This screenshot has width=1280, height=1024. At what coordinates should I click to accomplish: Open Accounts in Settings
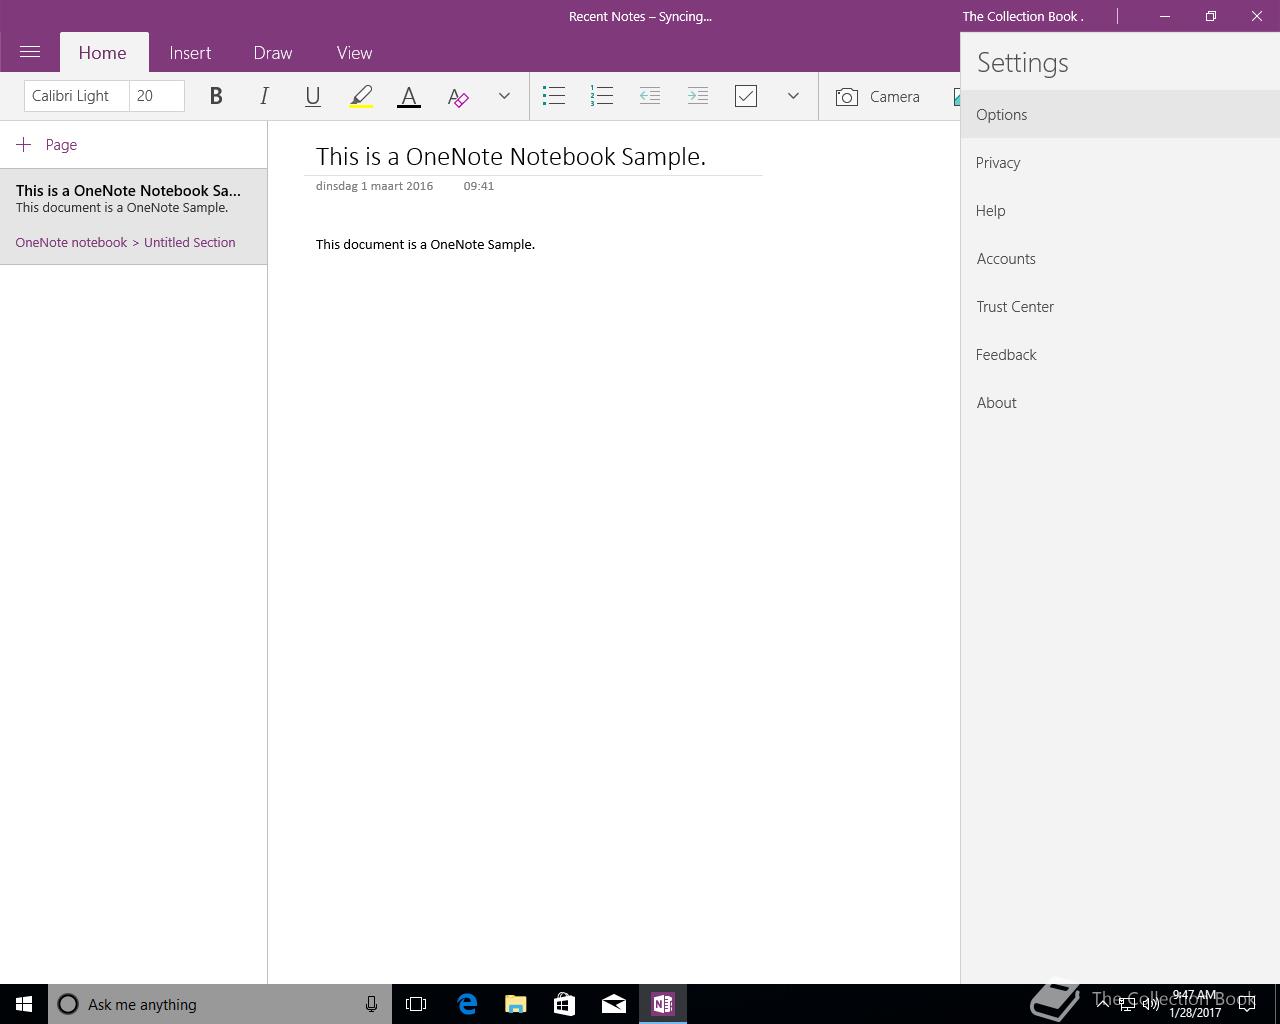click(1120, 258)
